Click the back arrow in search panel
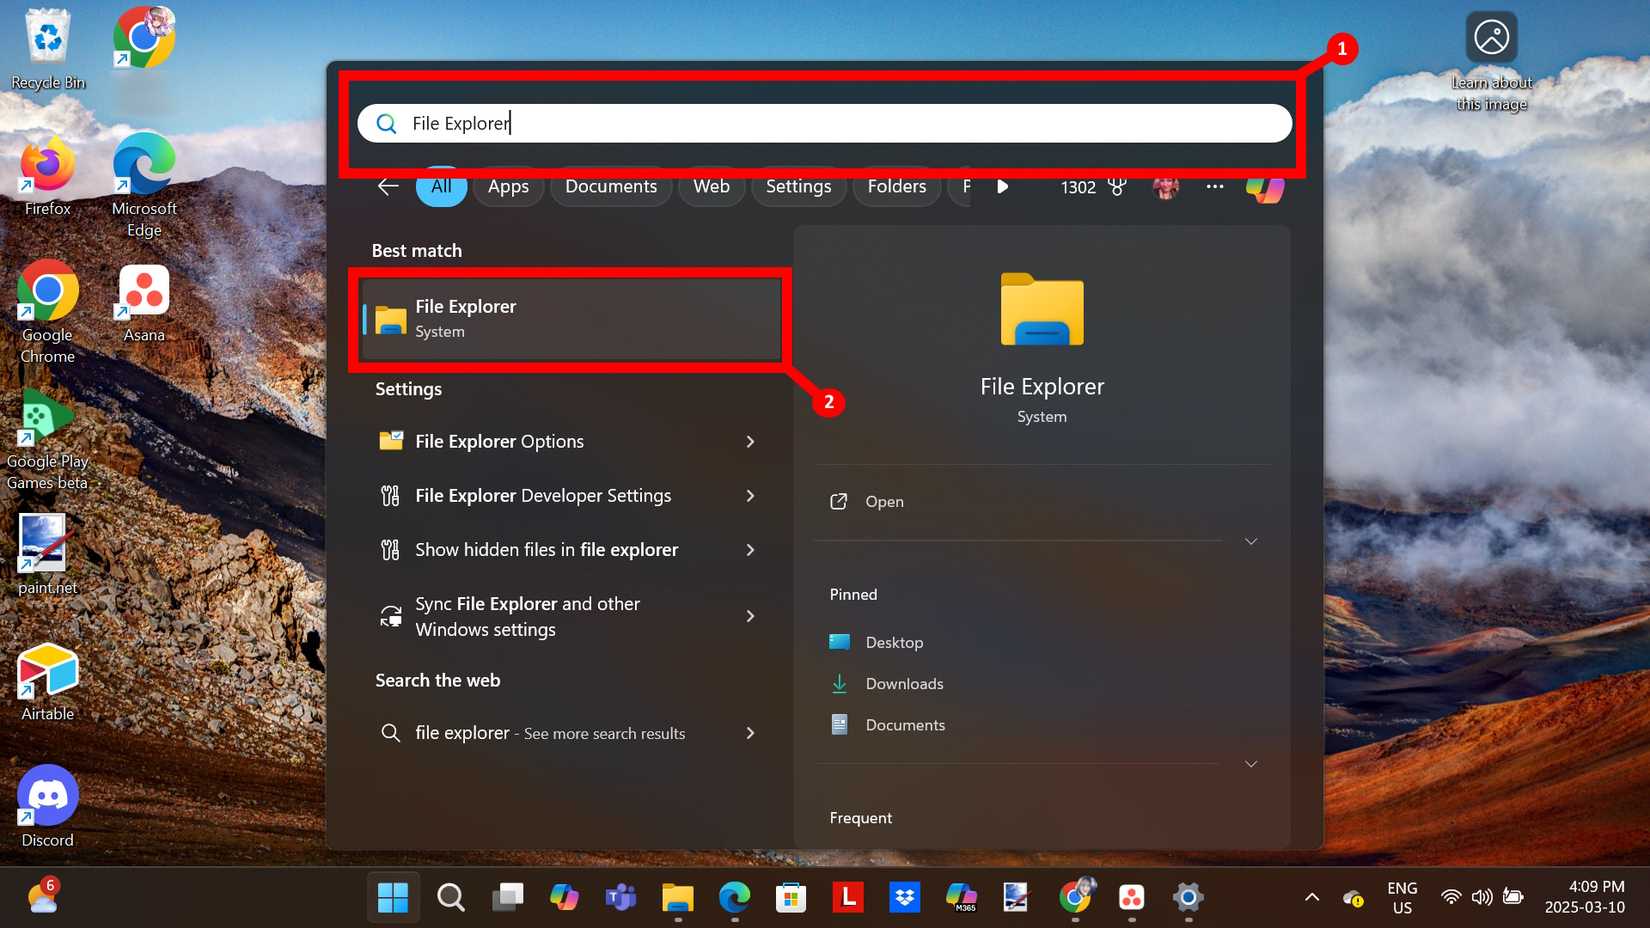This screenshot has width=1650, height=928. pyautogui.click(x=388, y=187)
